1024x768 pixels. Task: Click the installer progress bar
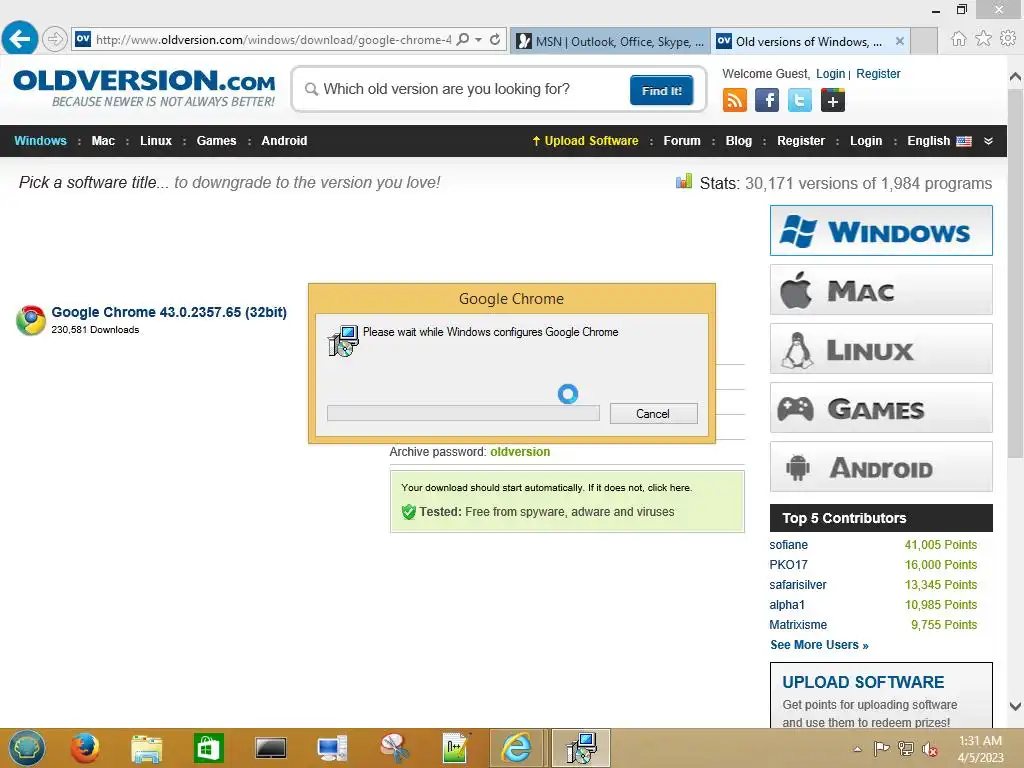tap(463, 413)
